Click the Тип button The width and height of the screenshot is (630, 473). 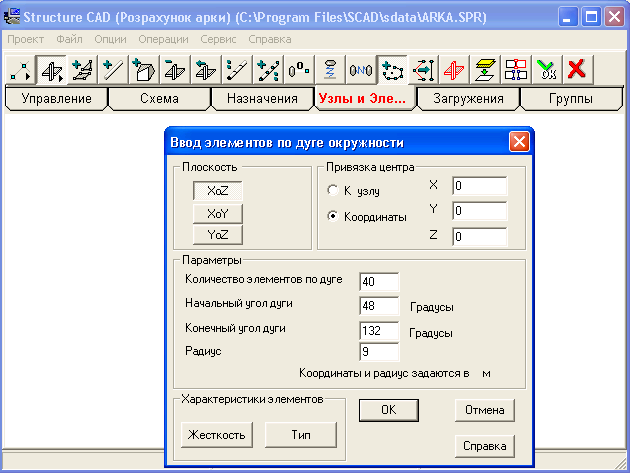pos(301,435)
